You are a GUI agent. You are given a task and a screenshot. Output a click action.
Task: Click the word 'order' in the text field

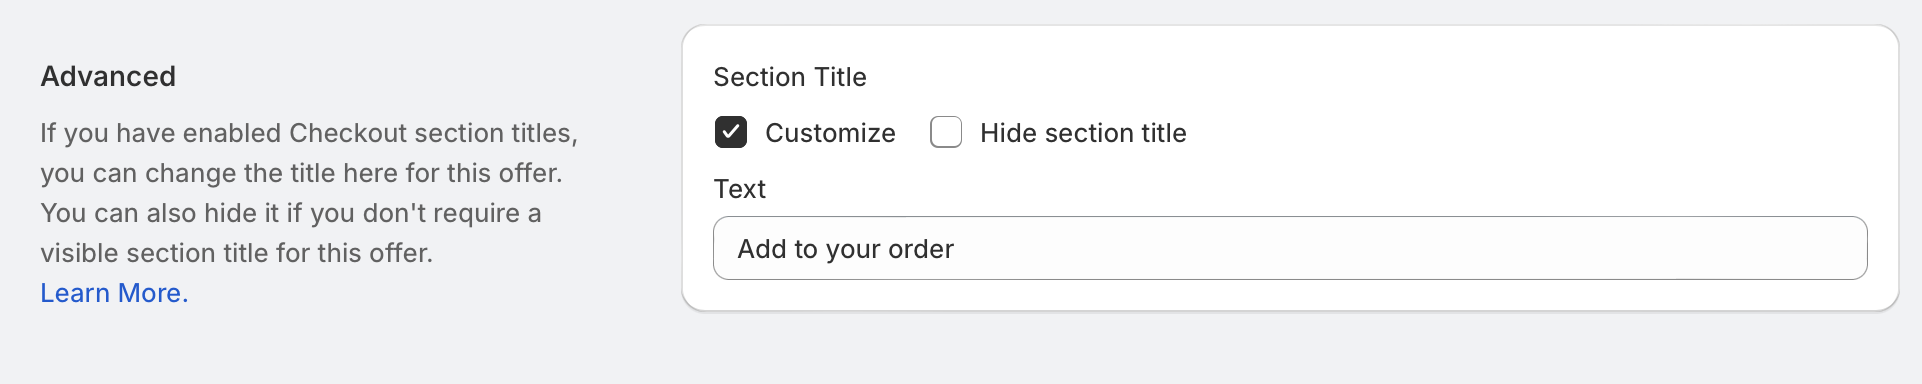(x=921, y=249)
